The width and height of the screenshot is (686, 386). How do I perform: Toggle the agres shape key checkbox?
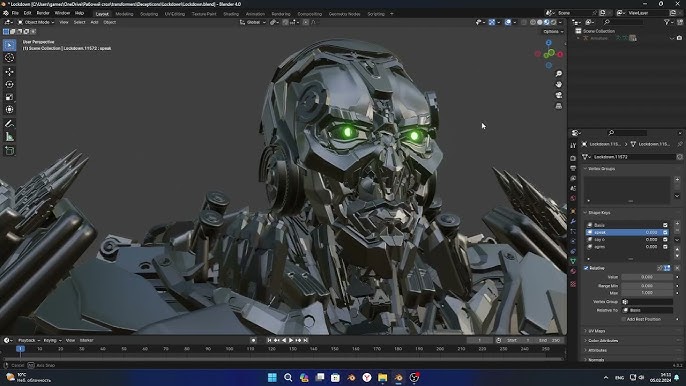point(665,247)
